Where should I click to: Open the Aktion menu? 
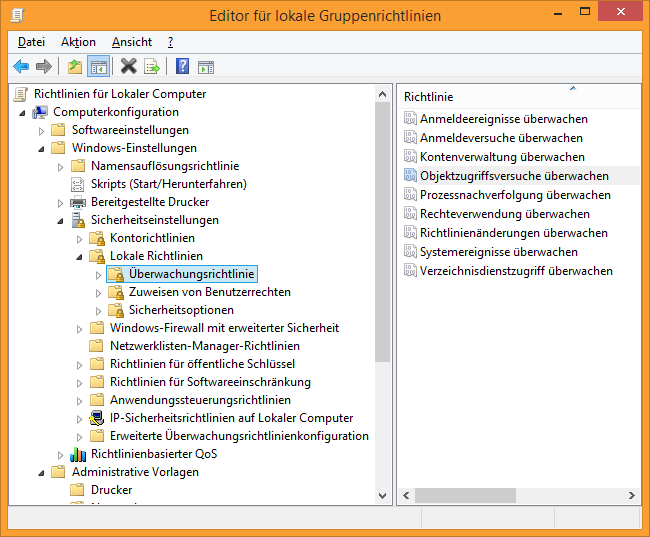pyautogui.click(x=78, y=42)
